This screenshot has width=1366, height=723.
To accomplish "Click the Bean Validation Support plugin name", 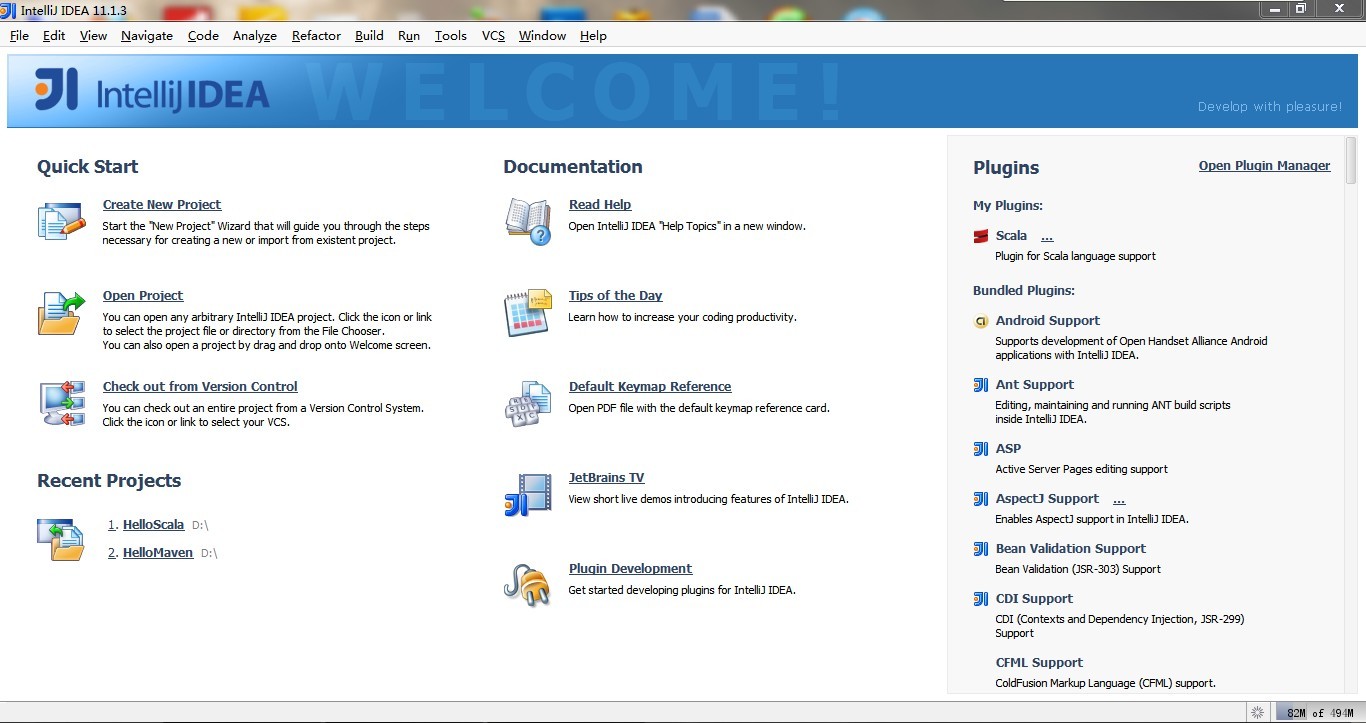I will [x=1070, y=549].
